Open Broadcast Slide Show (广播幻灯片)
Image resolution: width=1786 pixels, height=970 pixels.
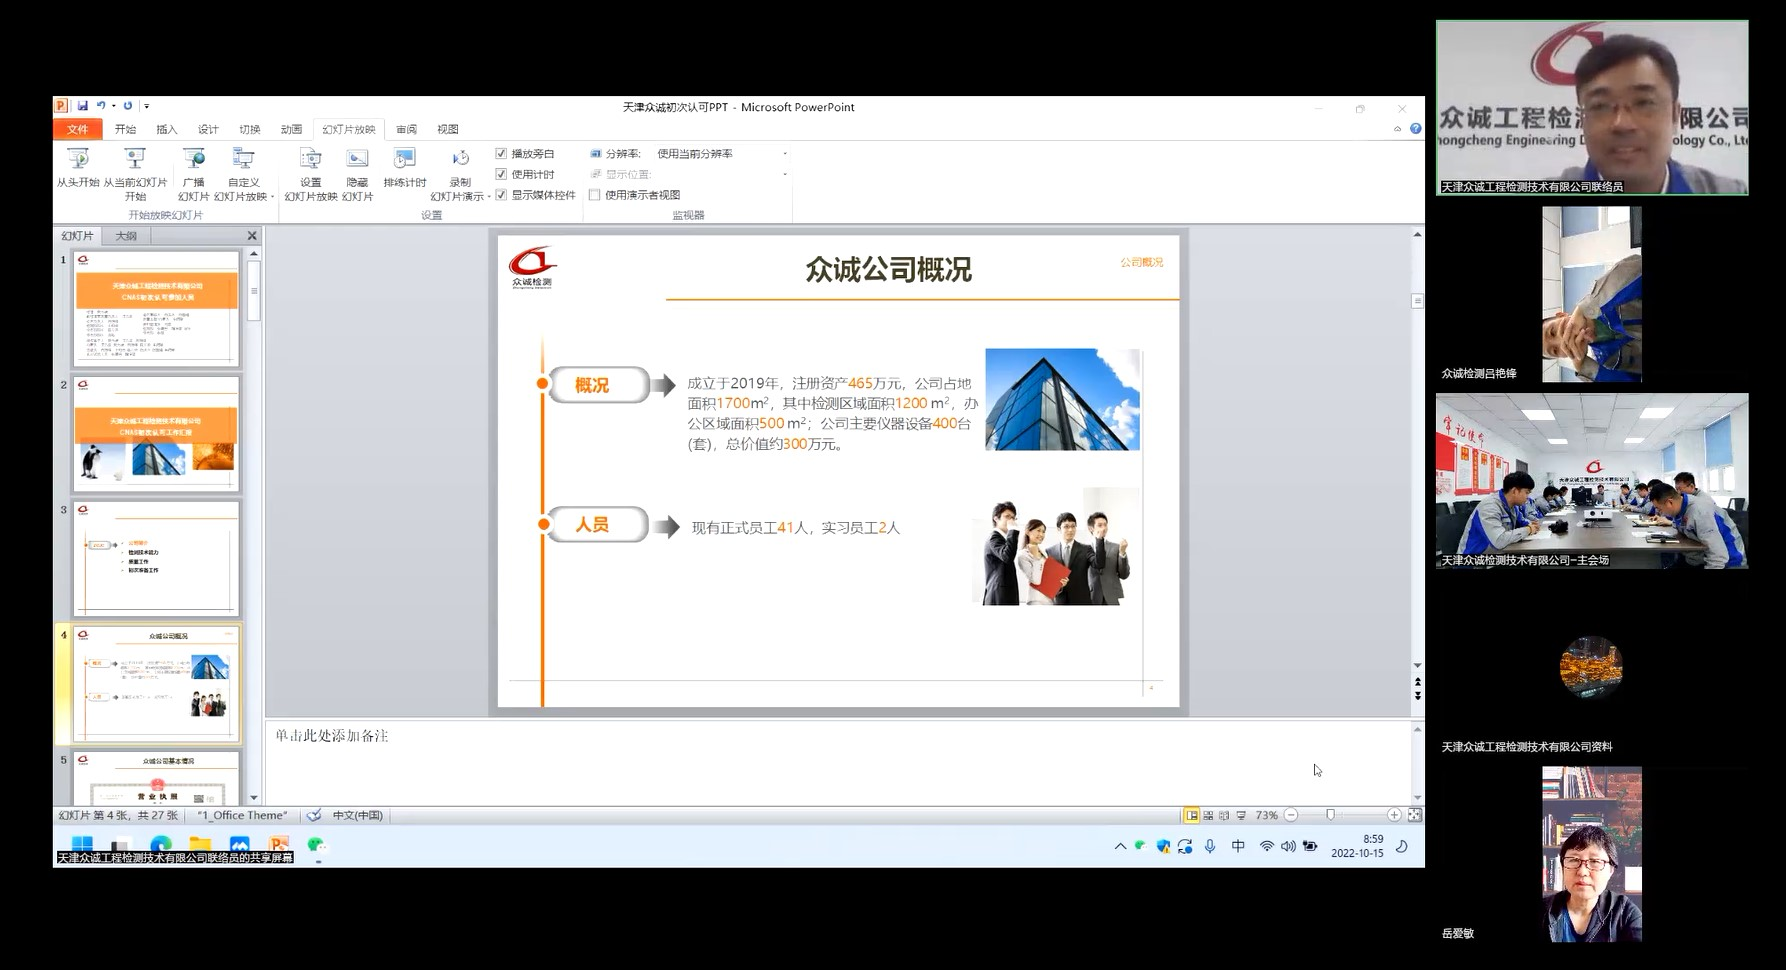point(193,173)
